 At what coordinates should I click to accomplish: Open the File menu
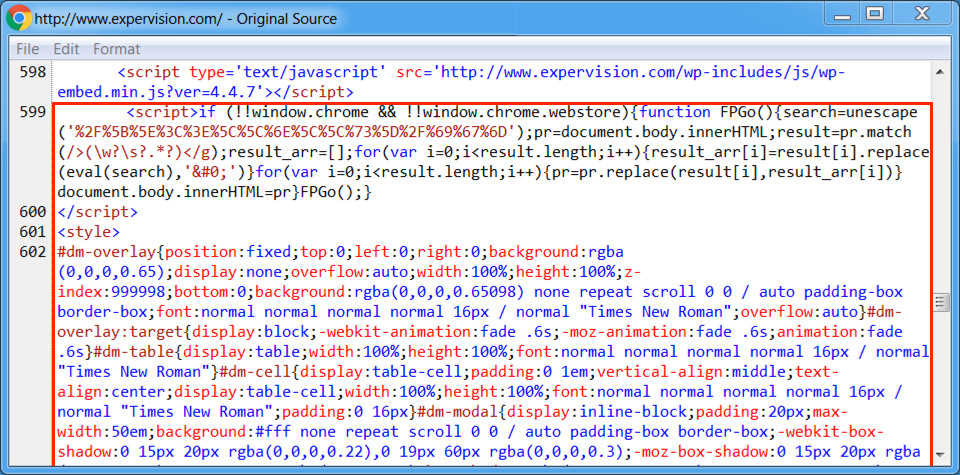point(28,49)
